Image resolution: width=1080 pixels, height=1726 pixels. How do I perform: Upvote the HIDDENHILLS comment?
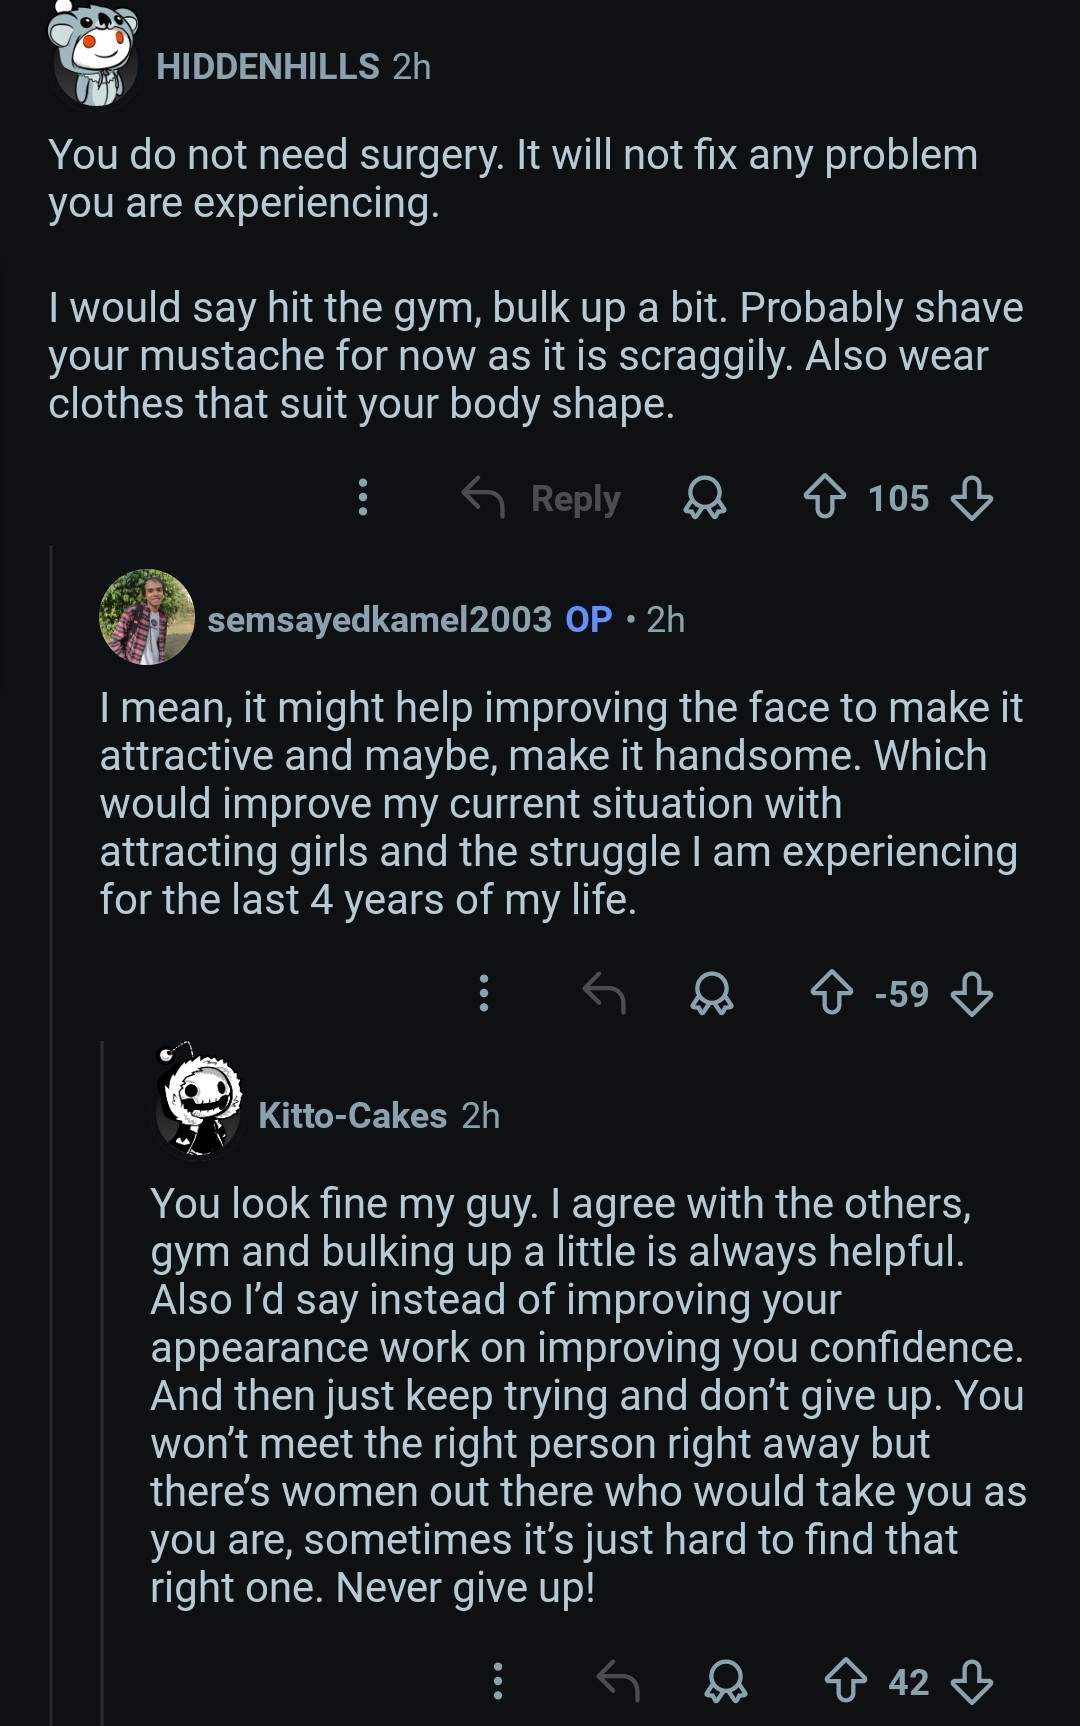pos(825,497)
